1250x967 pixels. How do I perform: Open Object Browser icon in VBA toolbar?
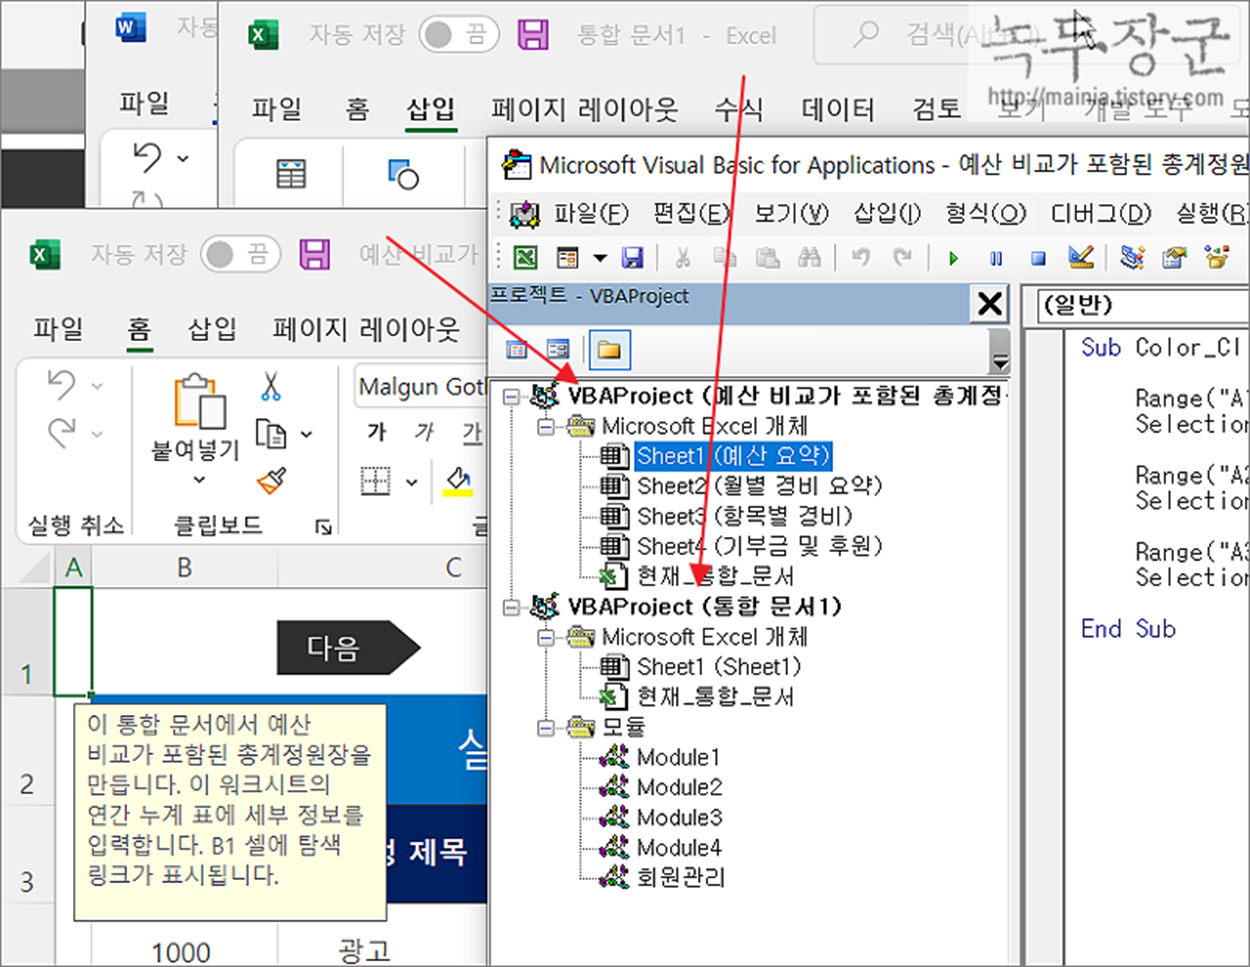[x=1217, y=258]
